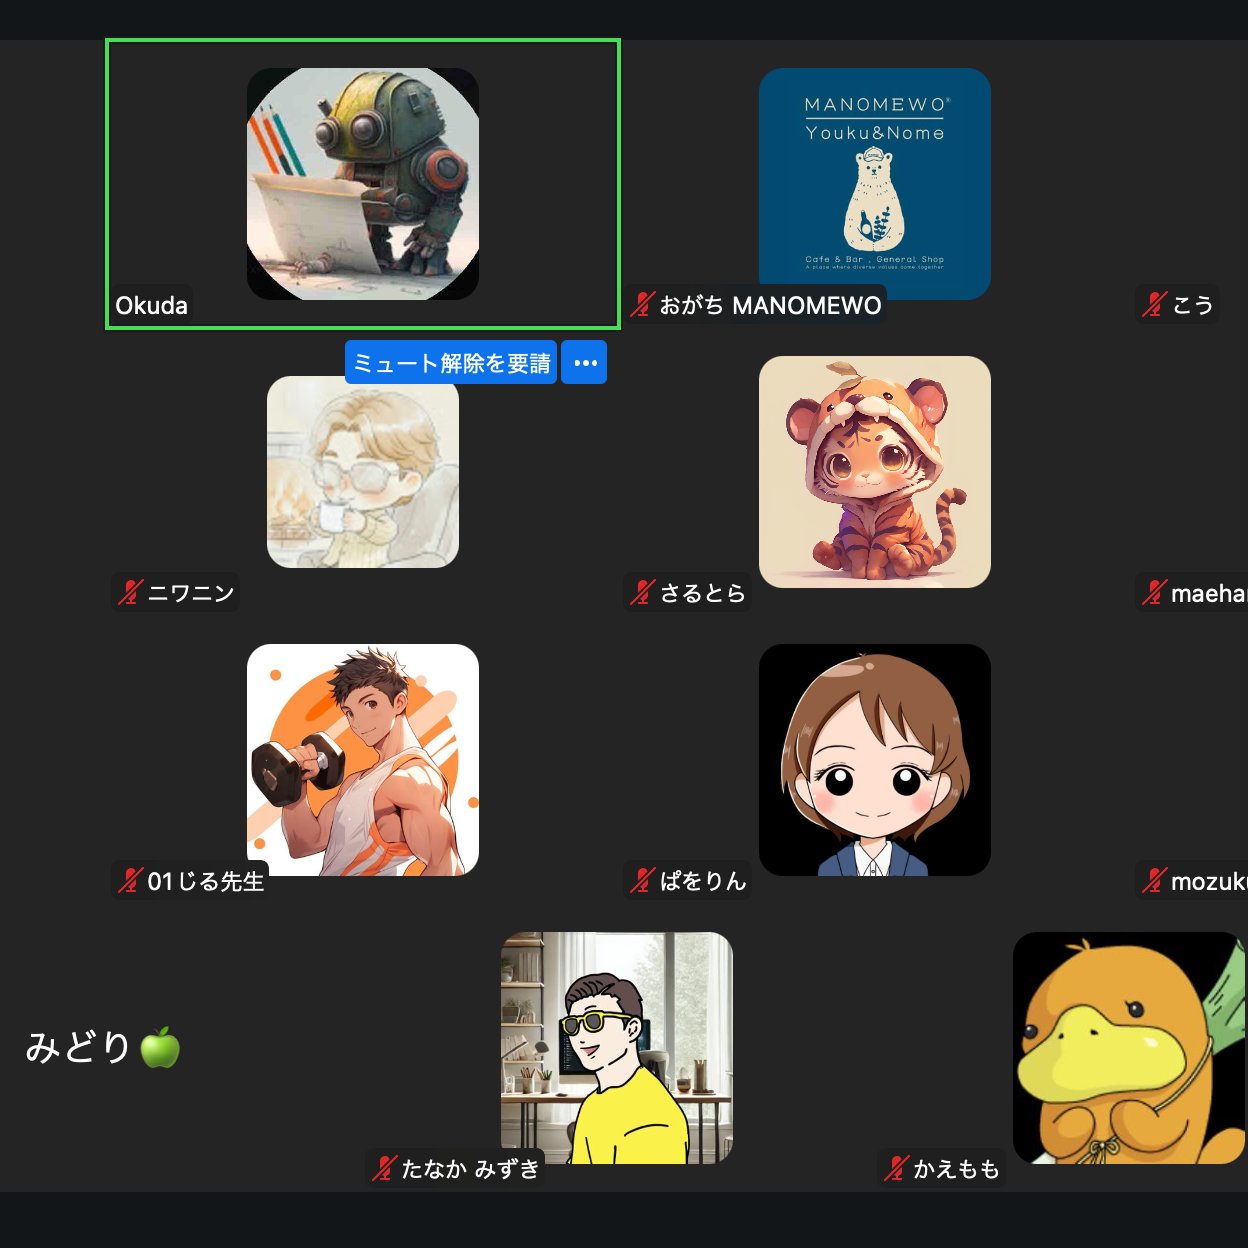The image size is (1248, 1248).
Task: Select the coffee-drinking avatar of ニワニン
Action: [363, 472]
